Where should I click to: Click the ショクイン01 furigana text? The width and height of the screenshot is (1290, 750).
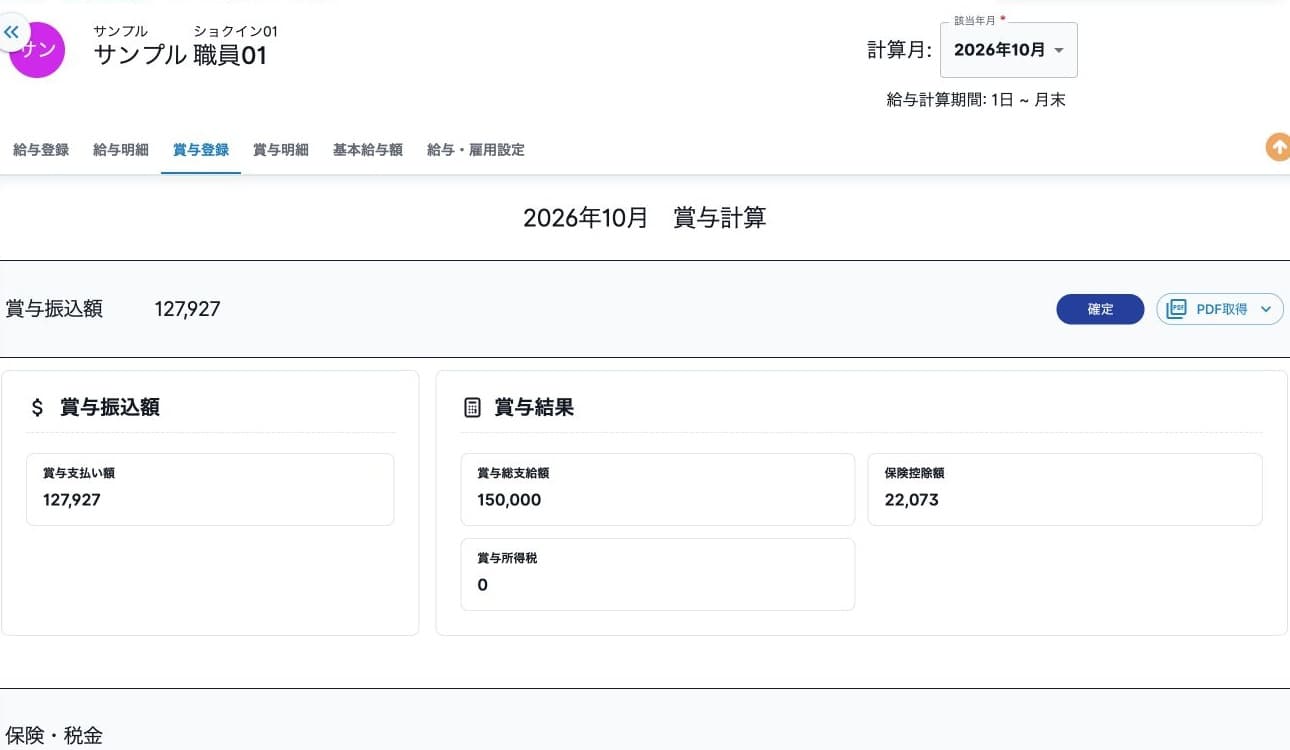coord(235,31)
